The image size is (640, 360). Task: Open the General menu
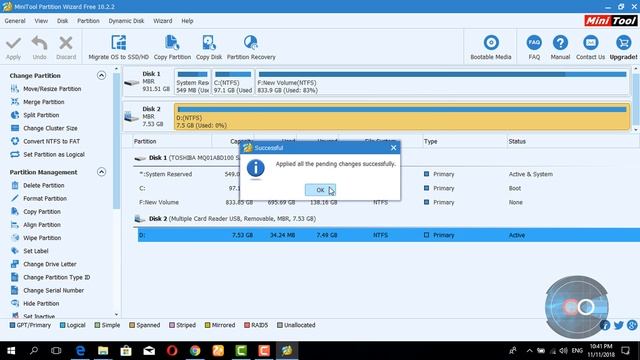(x=15, y=21)
